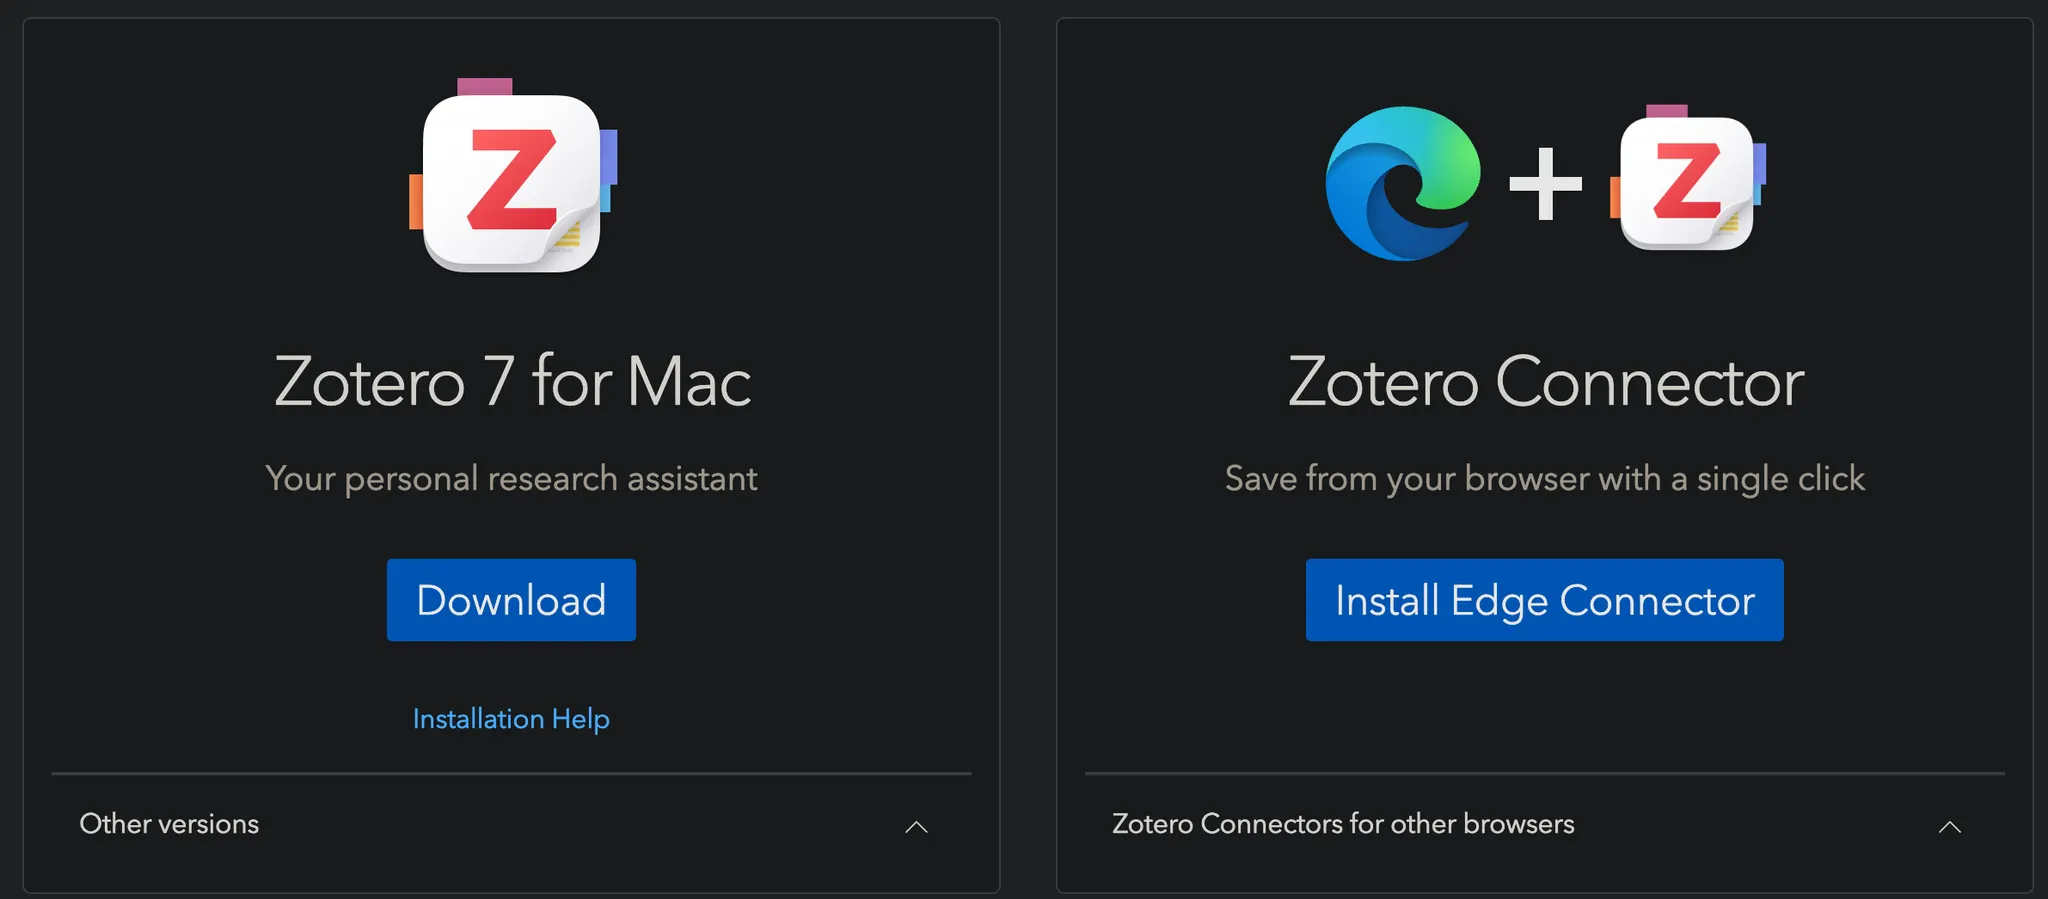Image resolution: width=2048 pixels, height=899 pixels.
Task: Click "Zotero Connectors for other browsers" label
Action: 1343,824
